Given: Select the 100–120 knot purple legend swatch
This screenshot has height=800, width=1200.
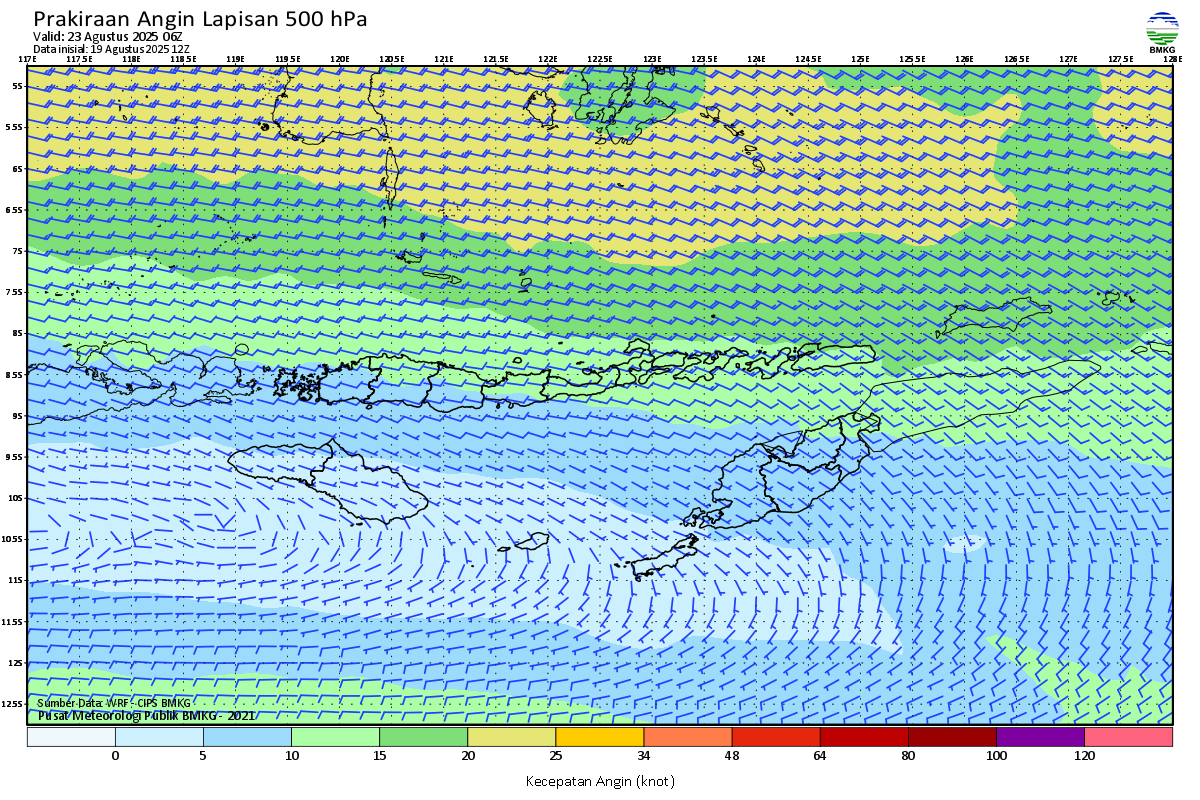Looking at the screenshot, I should pos(1039,737).
